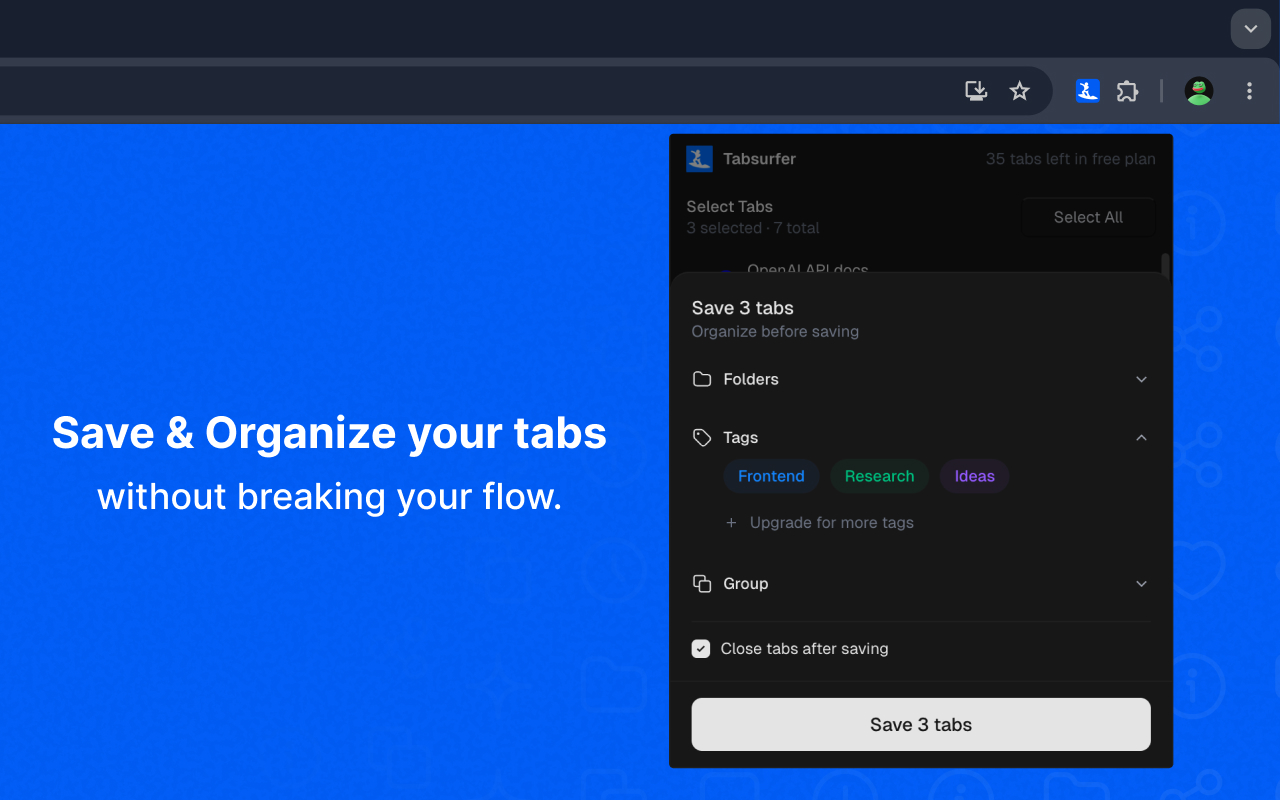Click the Tabsurfer title text
1280x800 pixels.
click(x=759, y=158)
